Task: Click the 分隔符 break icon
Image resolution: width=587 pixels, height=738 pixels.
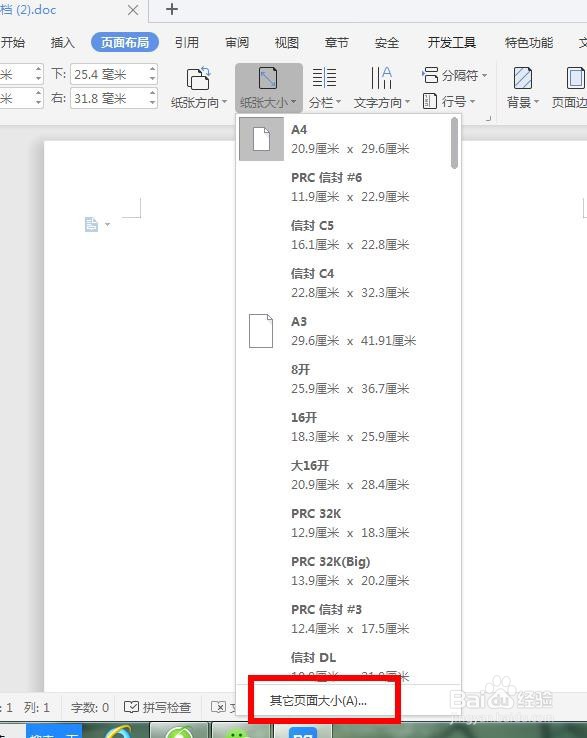Action: coord(430,75)
